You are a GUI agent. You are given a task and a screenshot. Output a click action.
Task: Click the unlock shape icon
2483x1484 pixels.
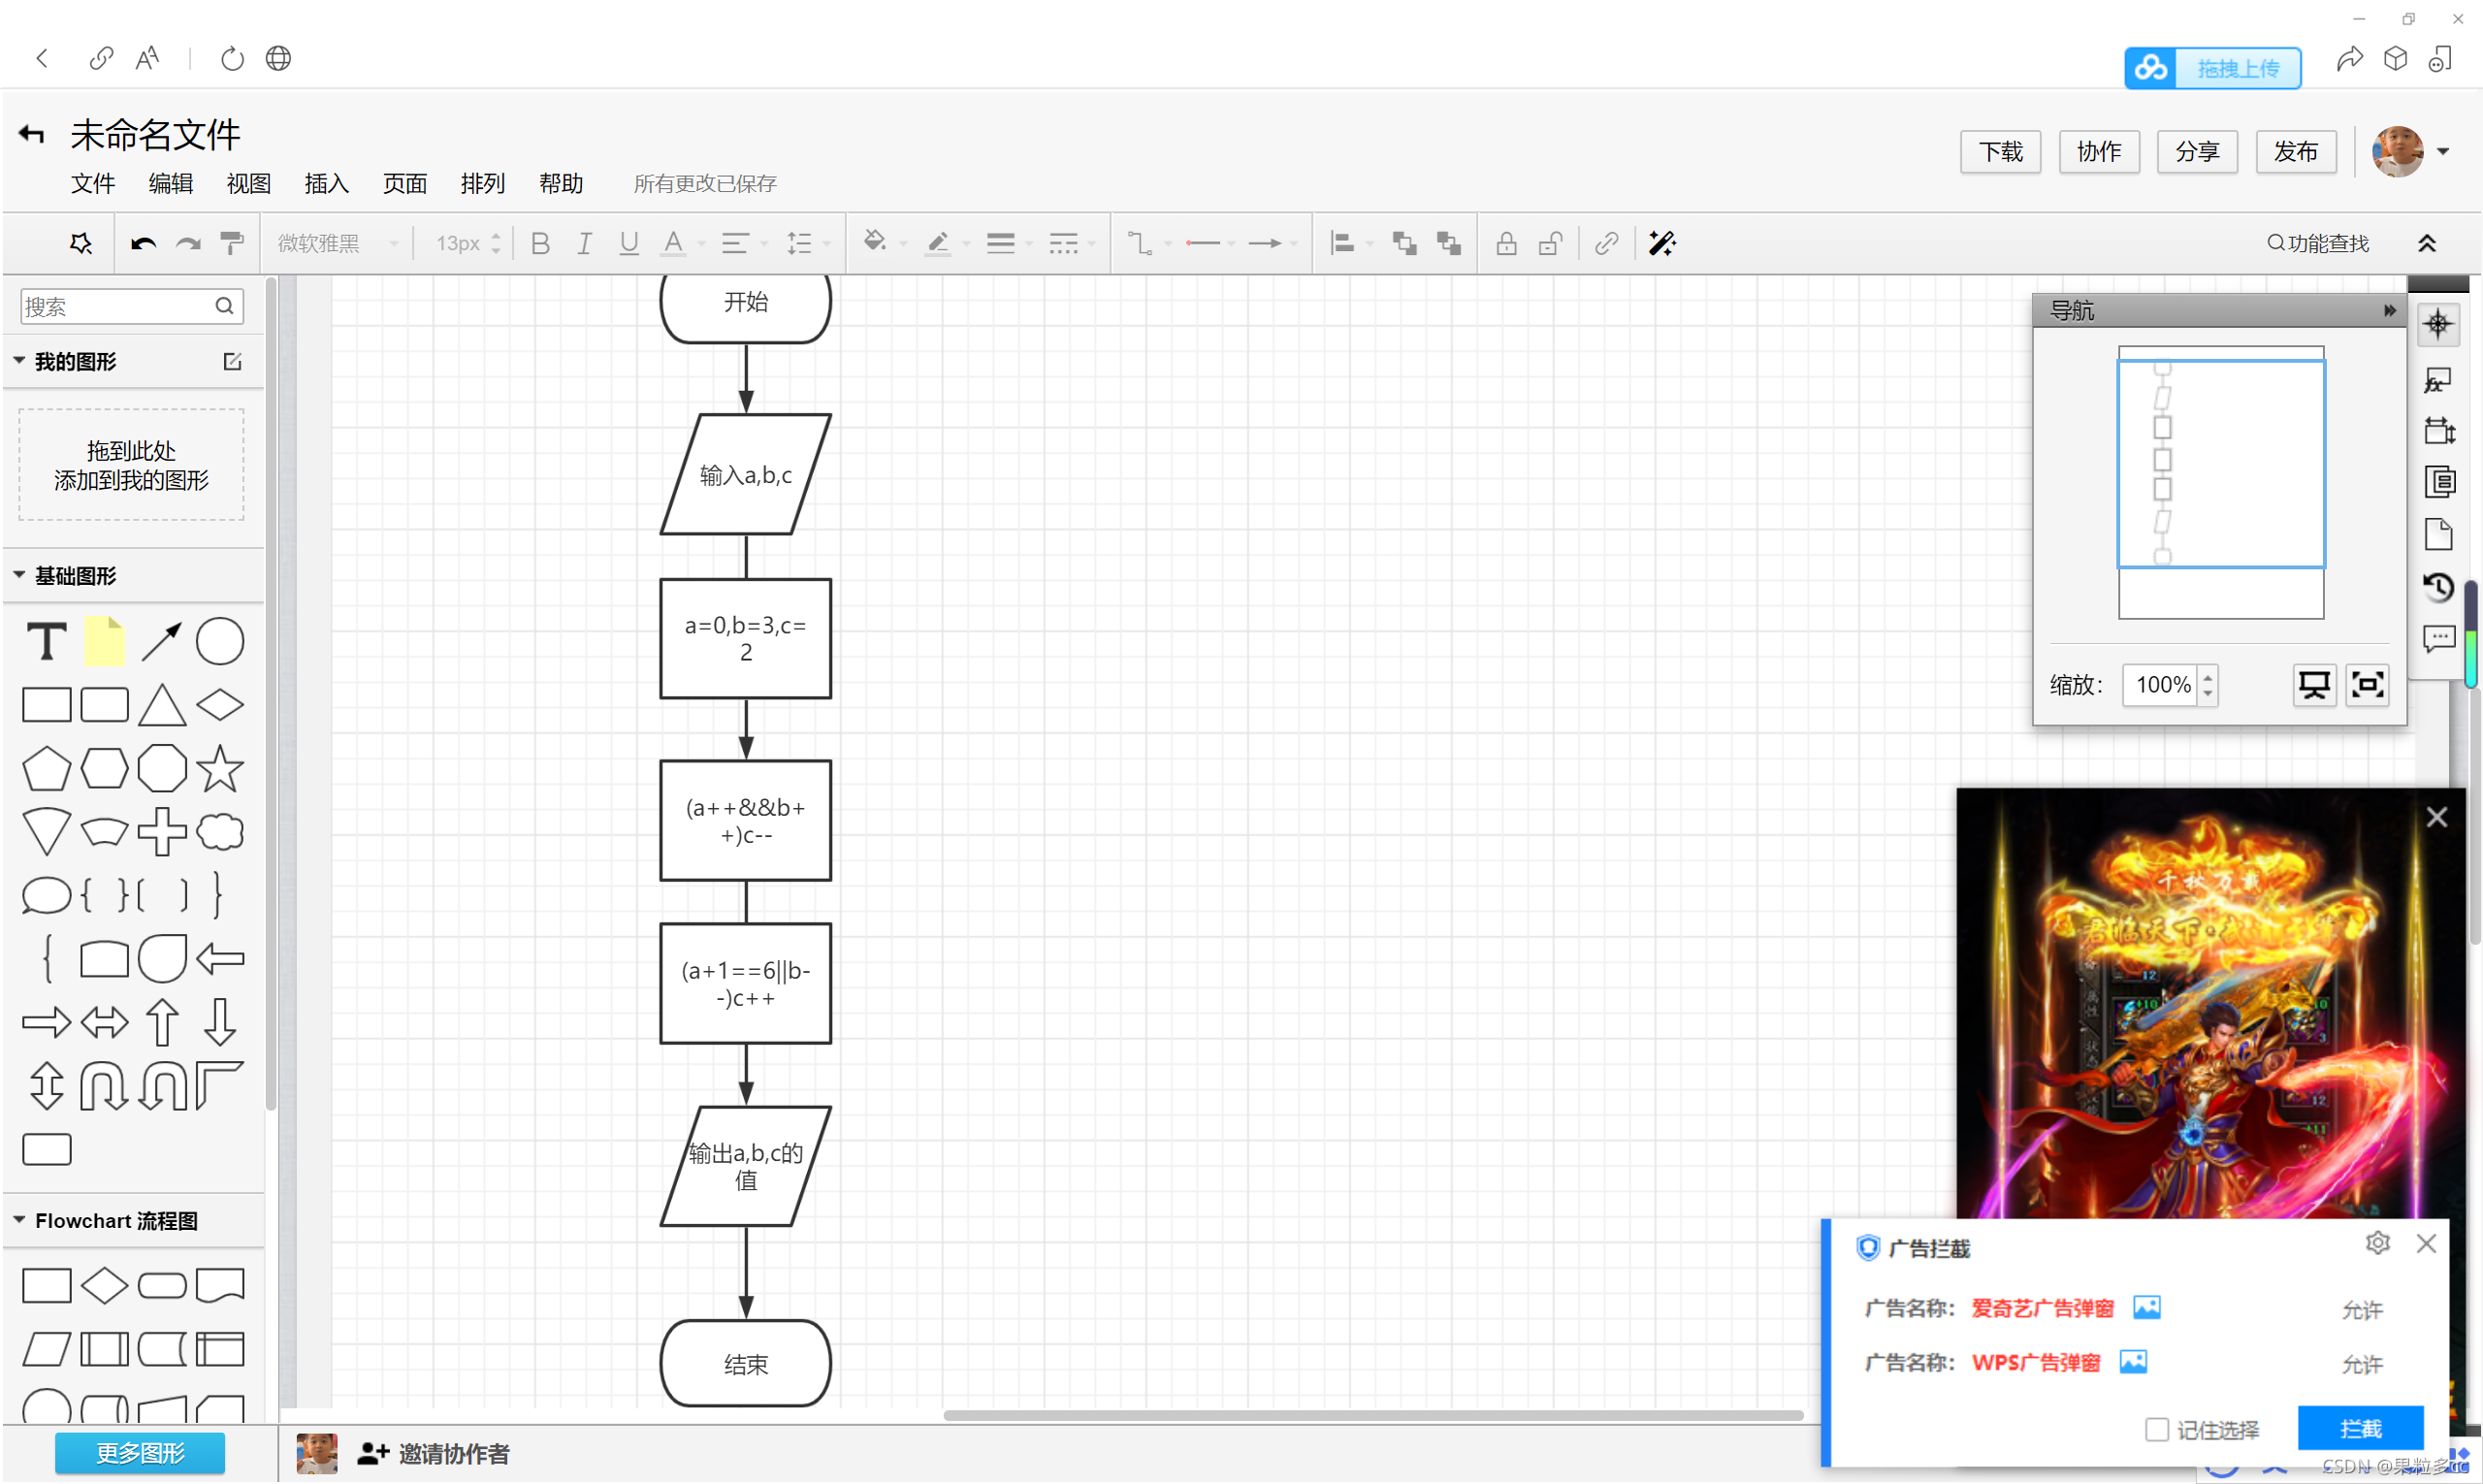point(1550,243)
